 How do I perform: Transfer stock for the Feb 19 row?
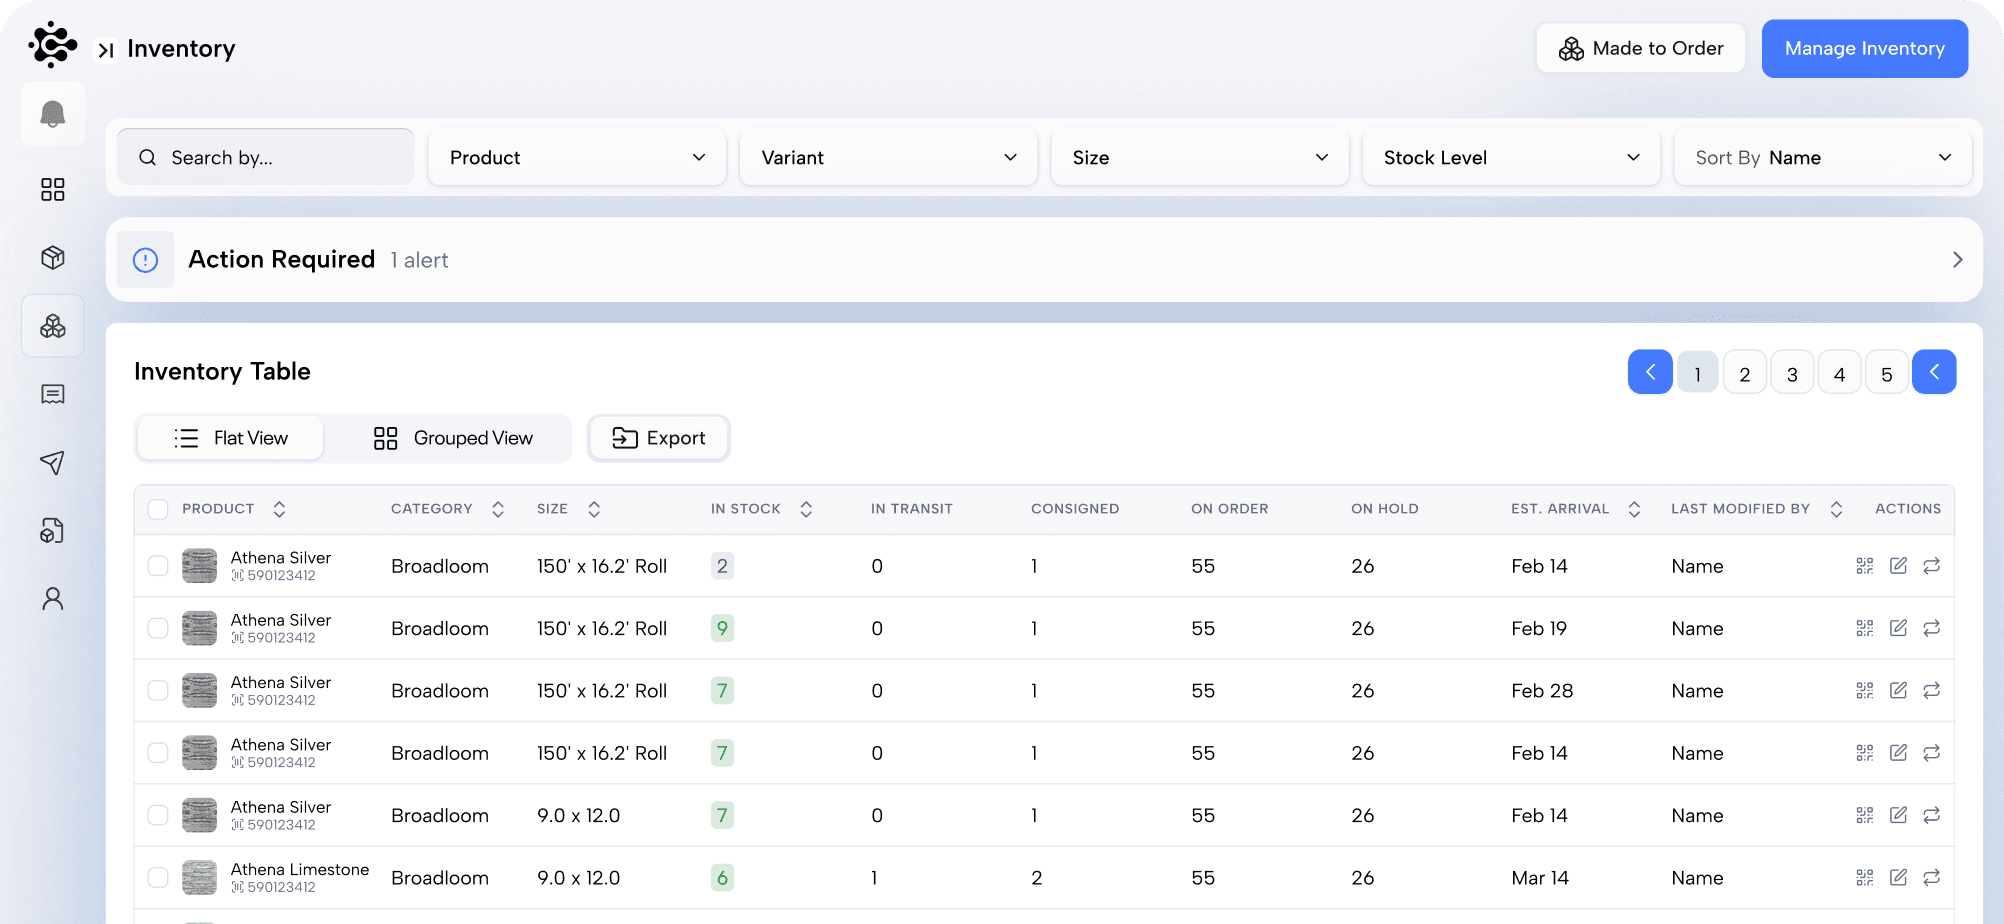(1932, 628)
